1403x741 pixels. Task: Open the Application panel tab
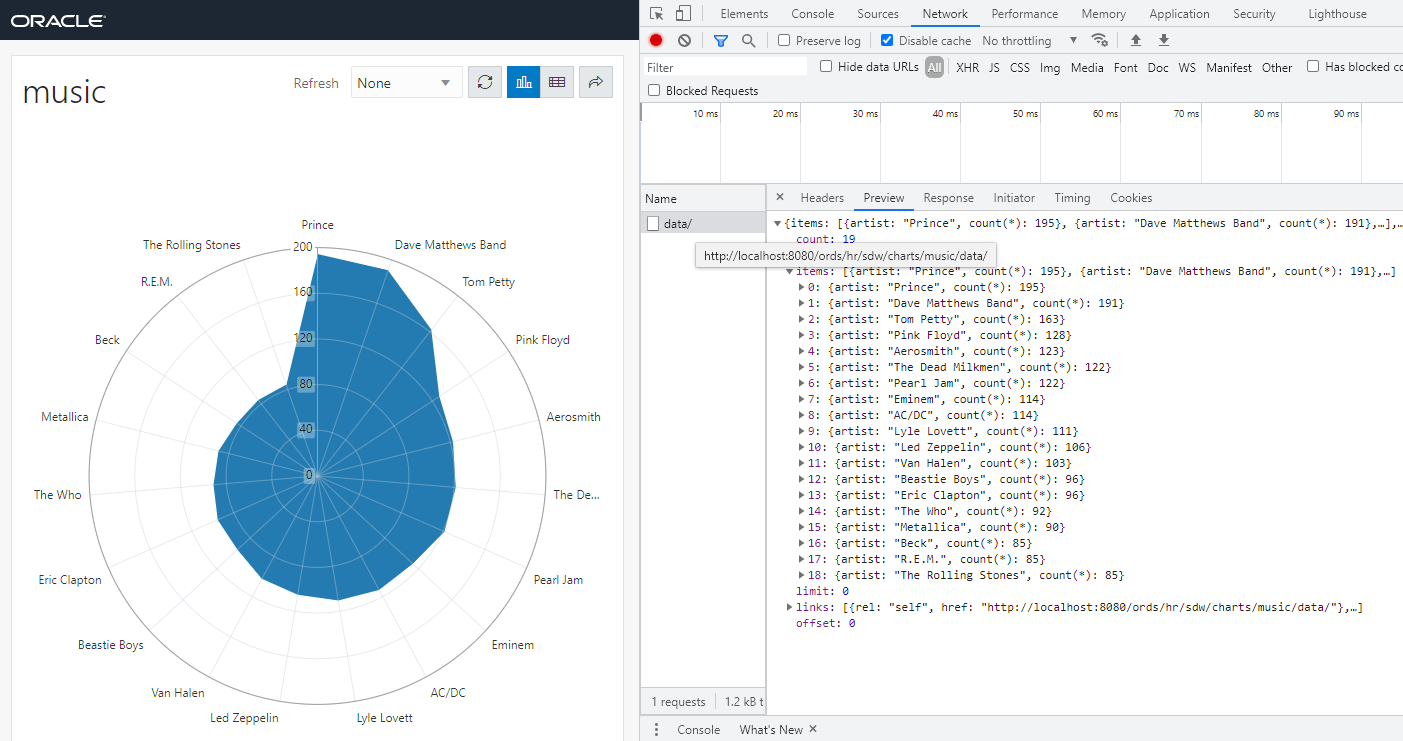[x=1179, y=14]
